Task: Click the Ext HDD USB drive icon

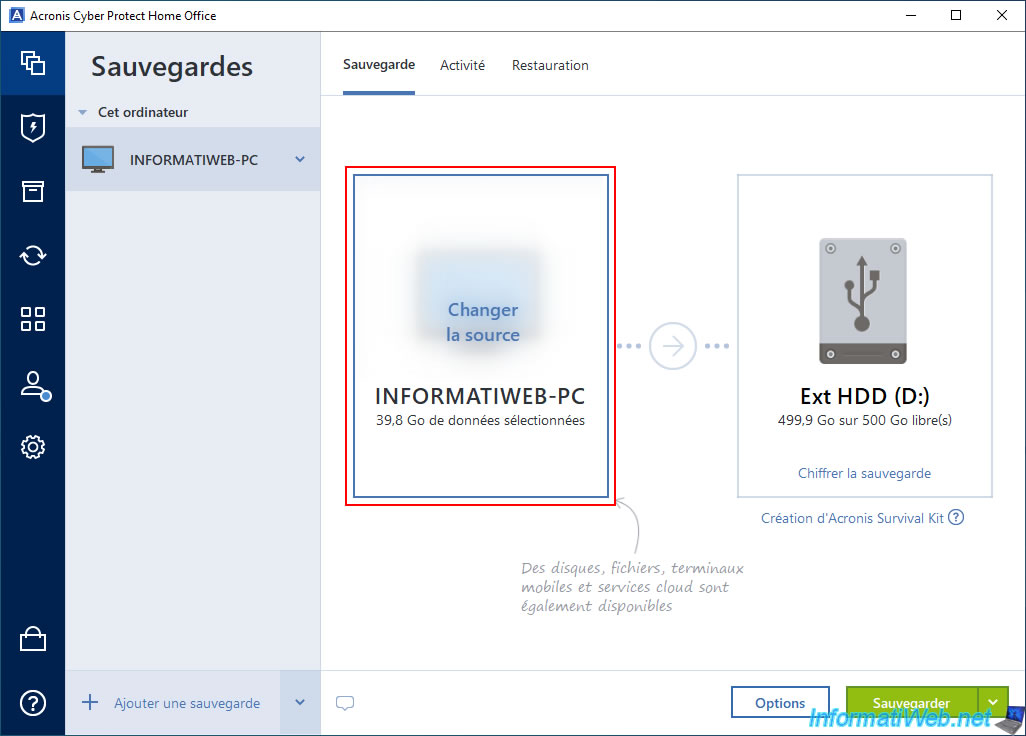Action: click(x=863, y=300)
